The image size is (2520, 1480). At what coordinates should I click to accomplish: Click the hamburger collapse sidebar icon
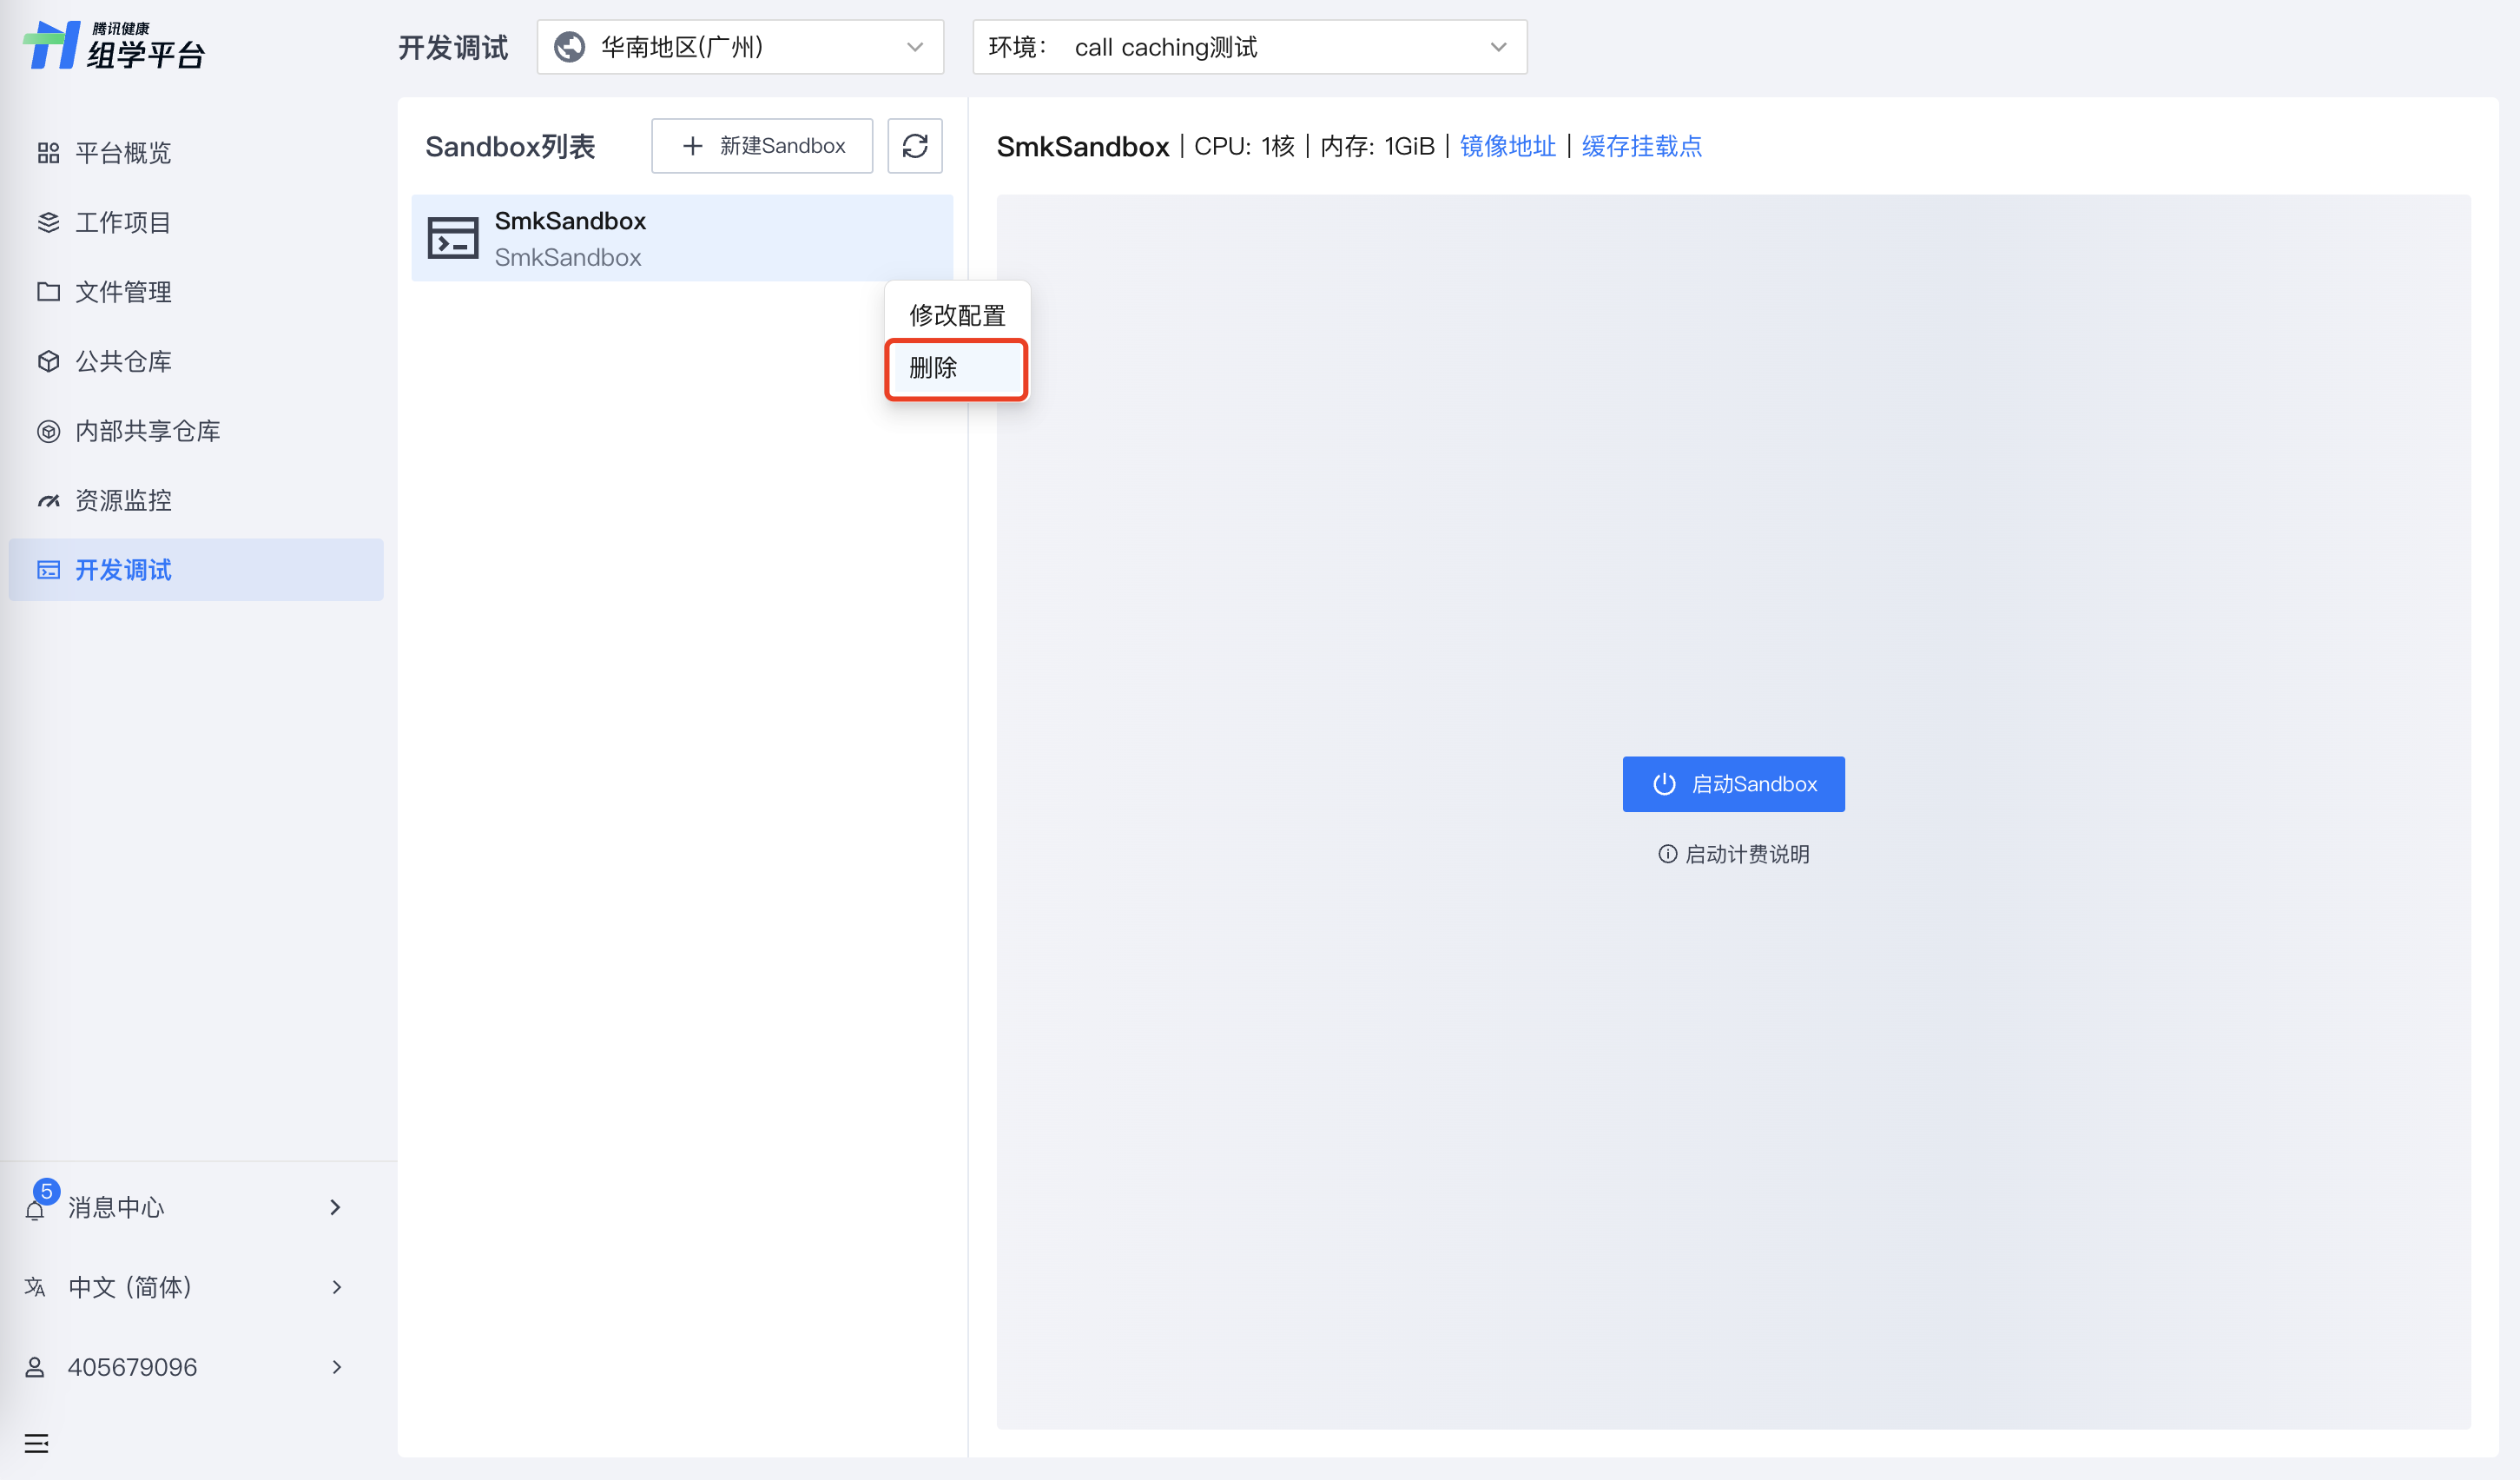coord(36,1443)
